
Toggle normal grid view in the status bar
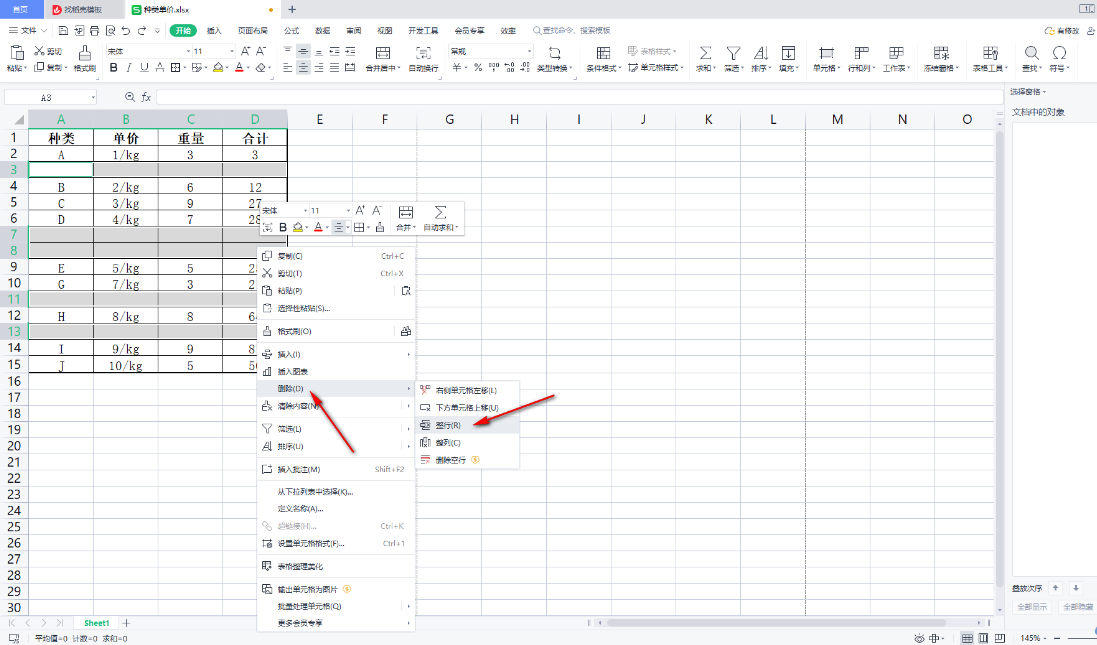click(967, 638)
